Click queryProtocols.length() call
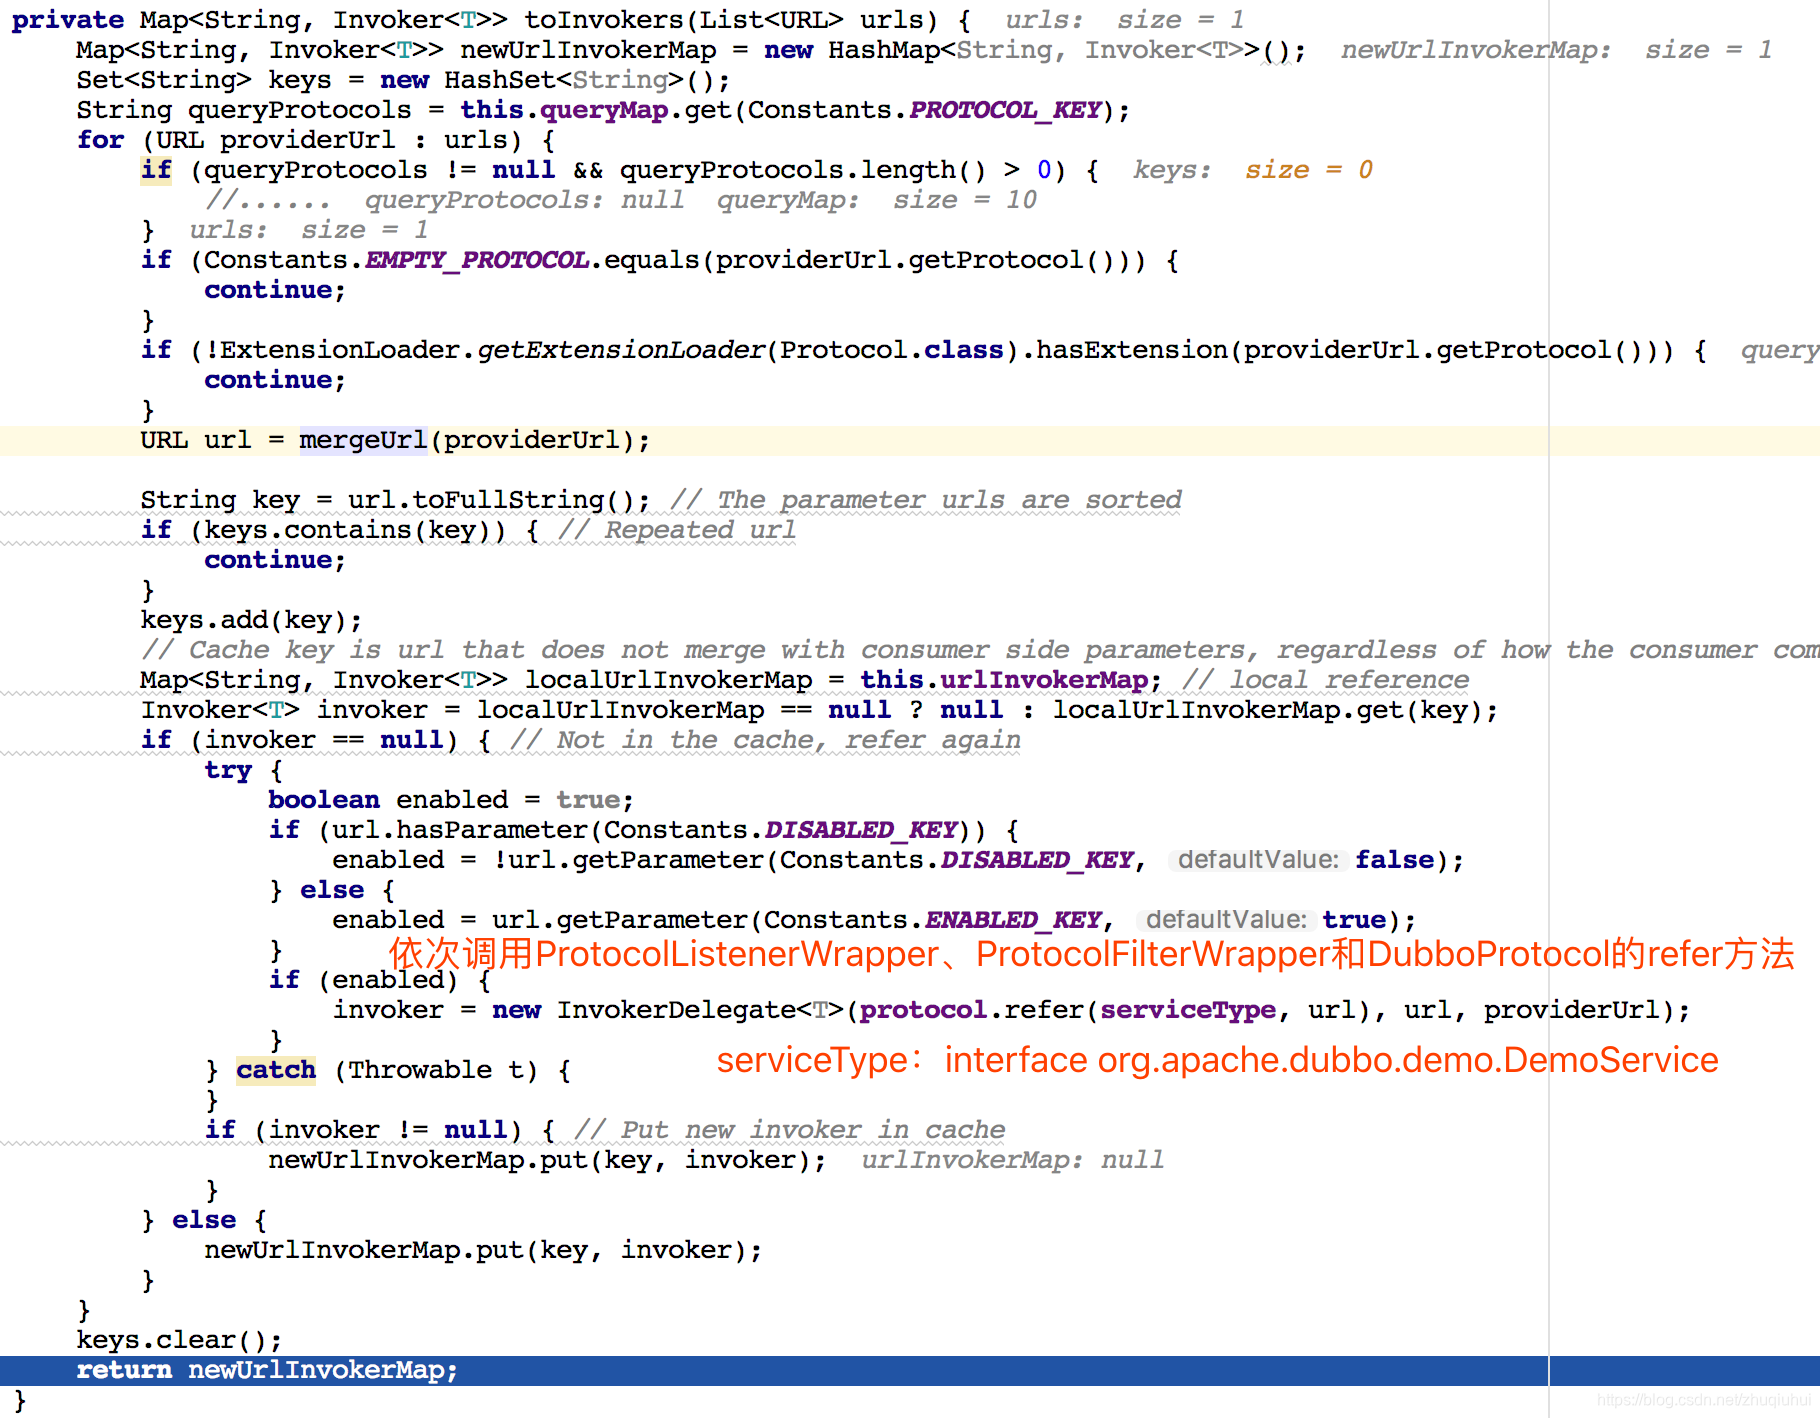 click(x=803, y=170)
